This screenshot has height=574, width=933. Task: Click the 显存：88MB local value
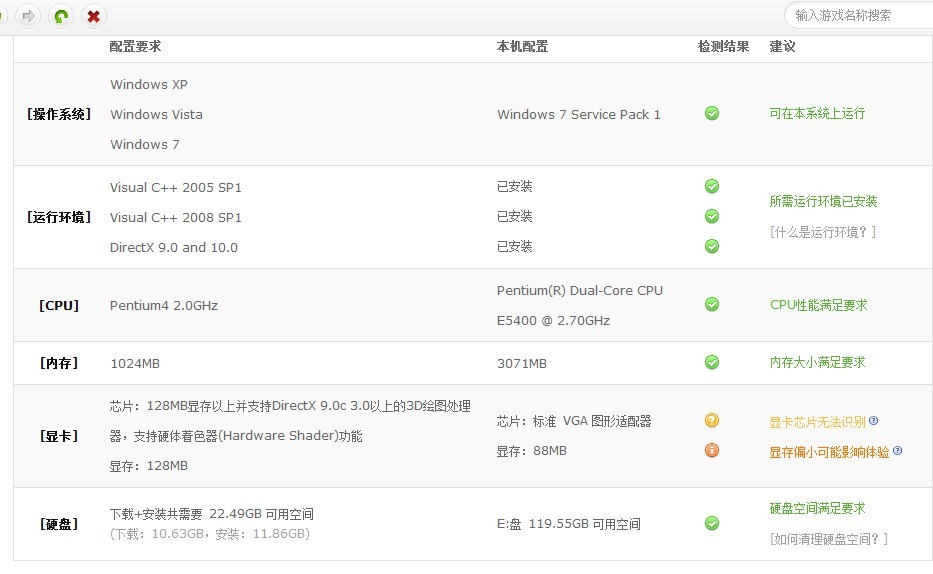click(x=532, y=451)
